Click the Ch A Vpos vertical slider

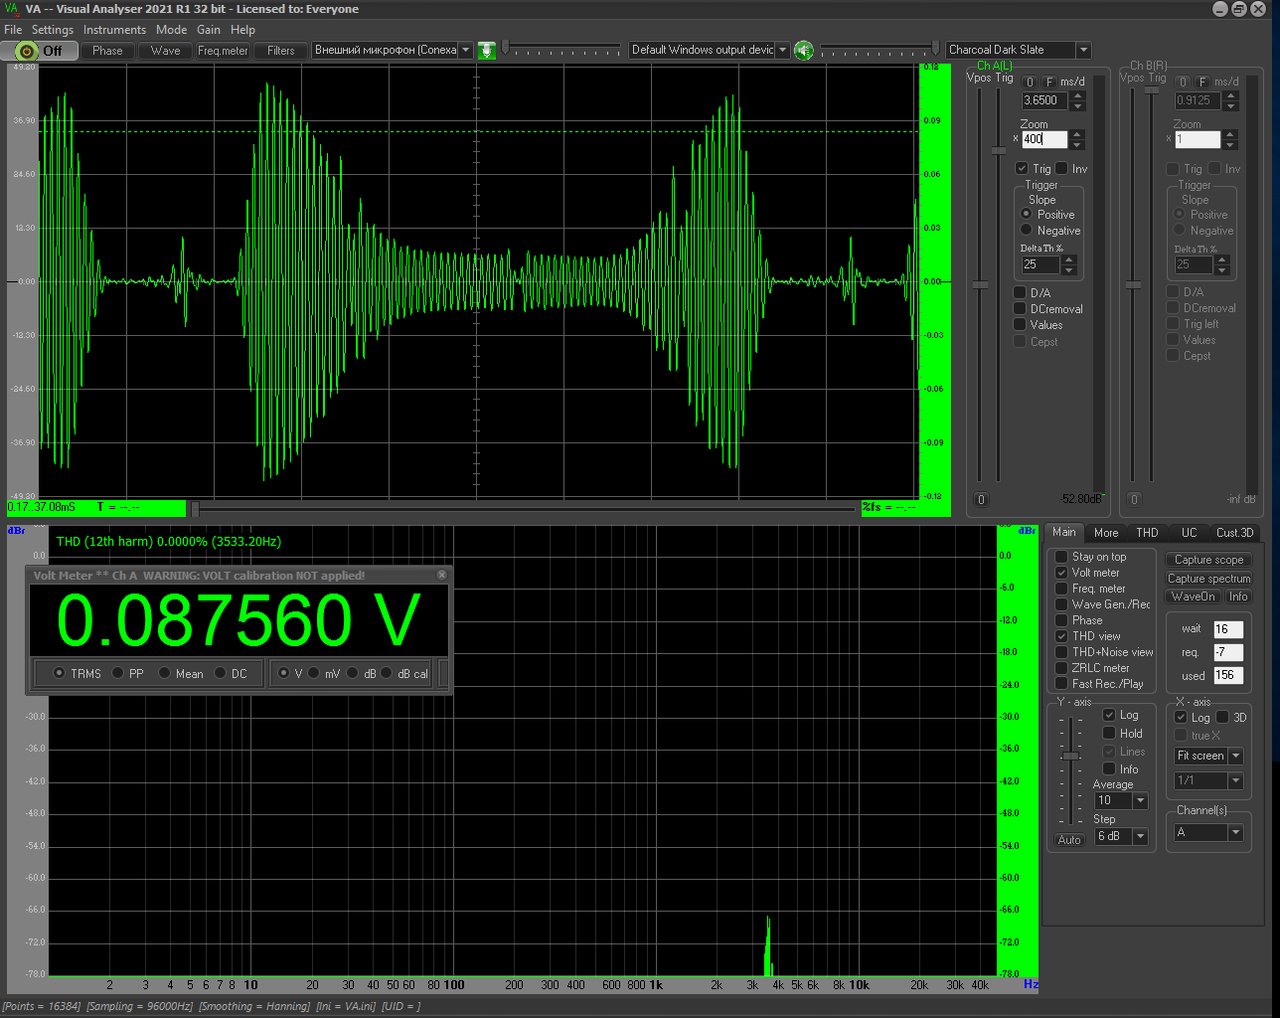tap(981, 285)
